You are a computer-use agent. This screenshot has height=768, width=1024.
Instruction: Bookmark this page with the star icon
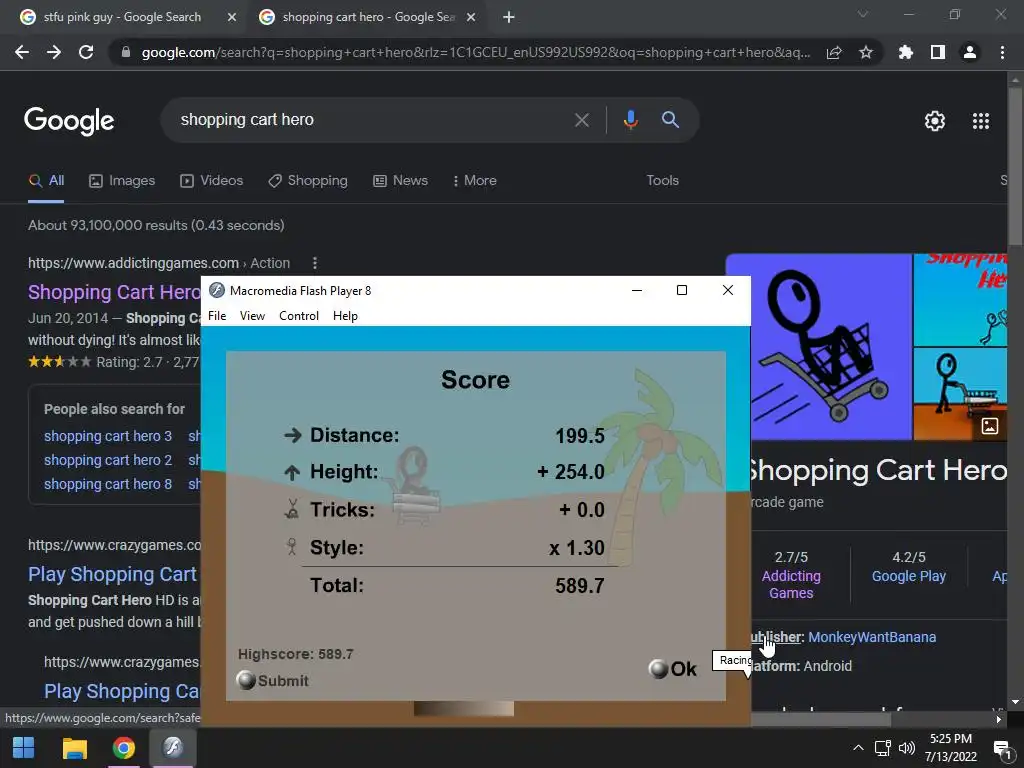(866, 52)
